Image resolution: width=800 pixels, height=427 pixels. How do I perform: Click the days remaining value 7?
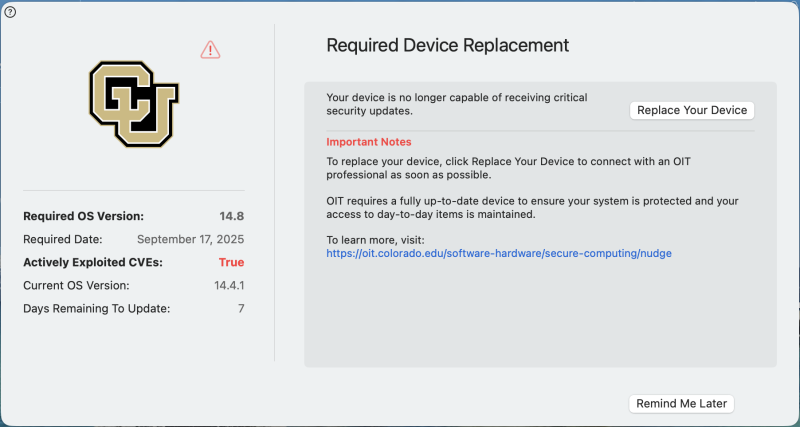pos(241,309)
